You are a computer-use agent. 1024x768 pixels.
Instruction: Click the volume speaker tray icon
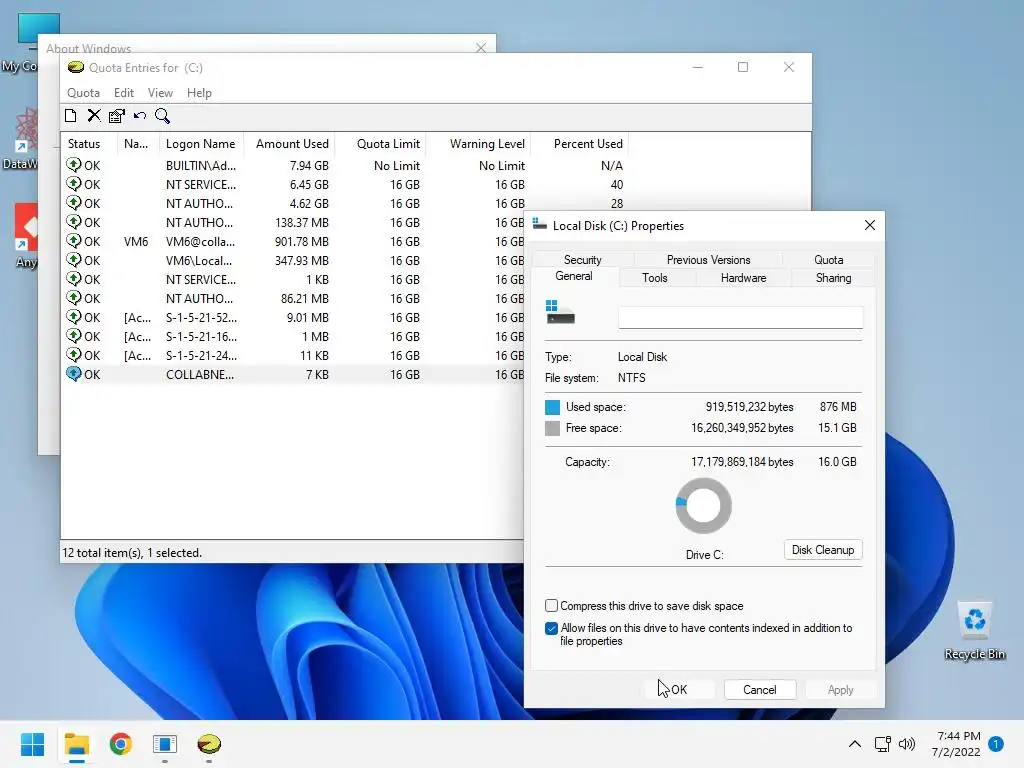(907, 744)
